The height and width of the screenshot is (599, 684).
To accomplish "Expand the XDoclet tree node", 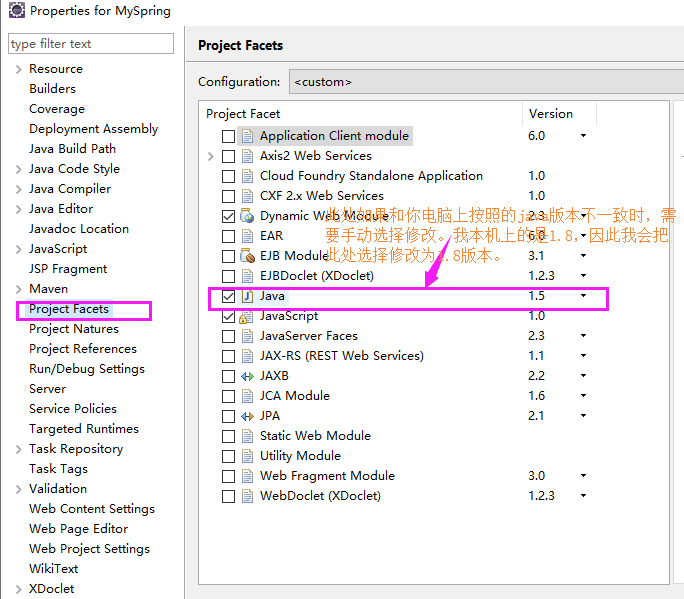I will [18, 589].
